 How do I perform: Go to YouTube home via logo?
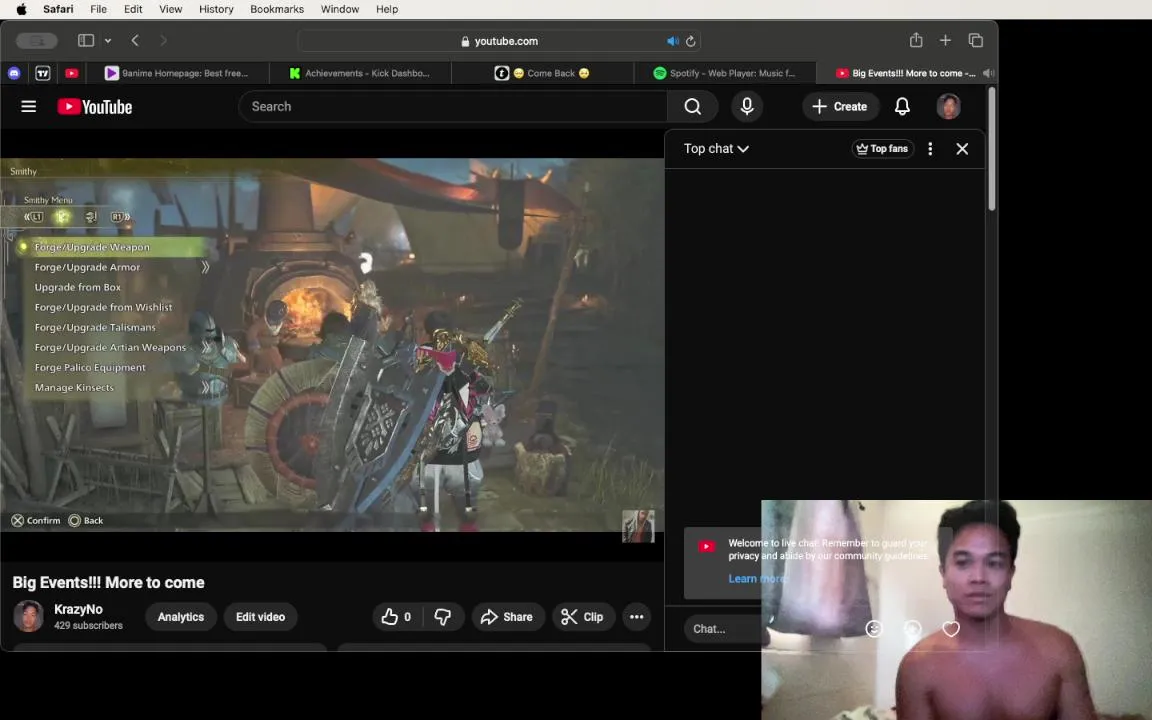click(x=95, y=107)
